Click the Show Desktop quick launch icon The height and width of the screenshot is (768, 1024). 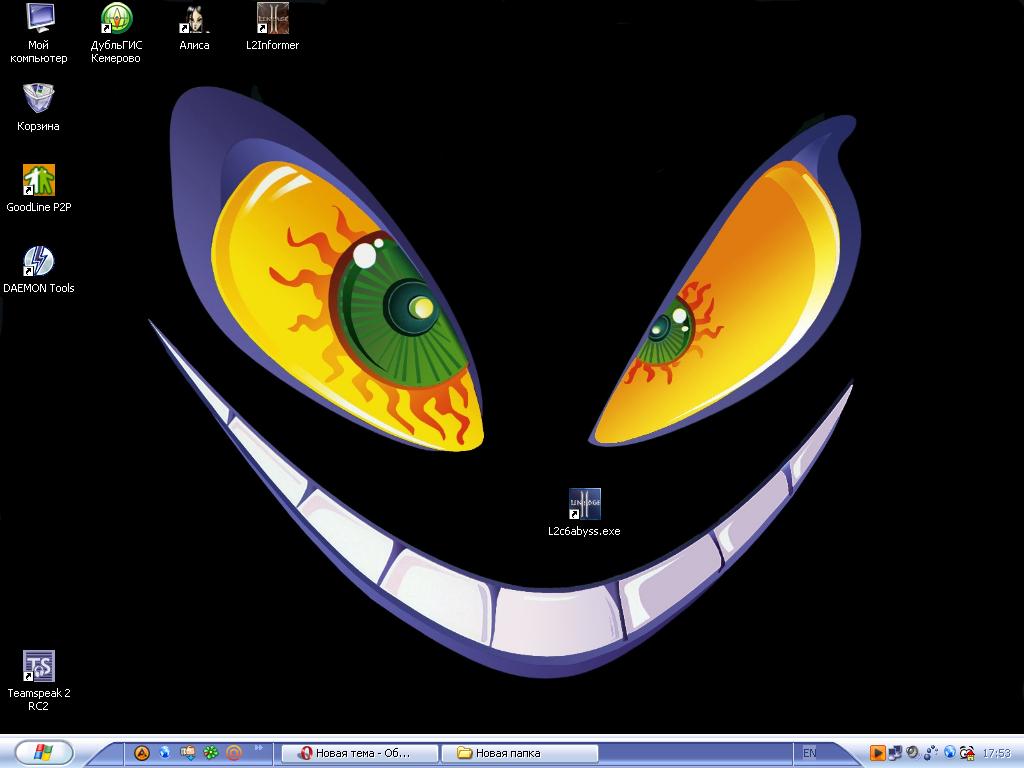(x=188, y=753)
